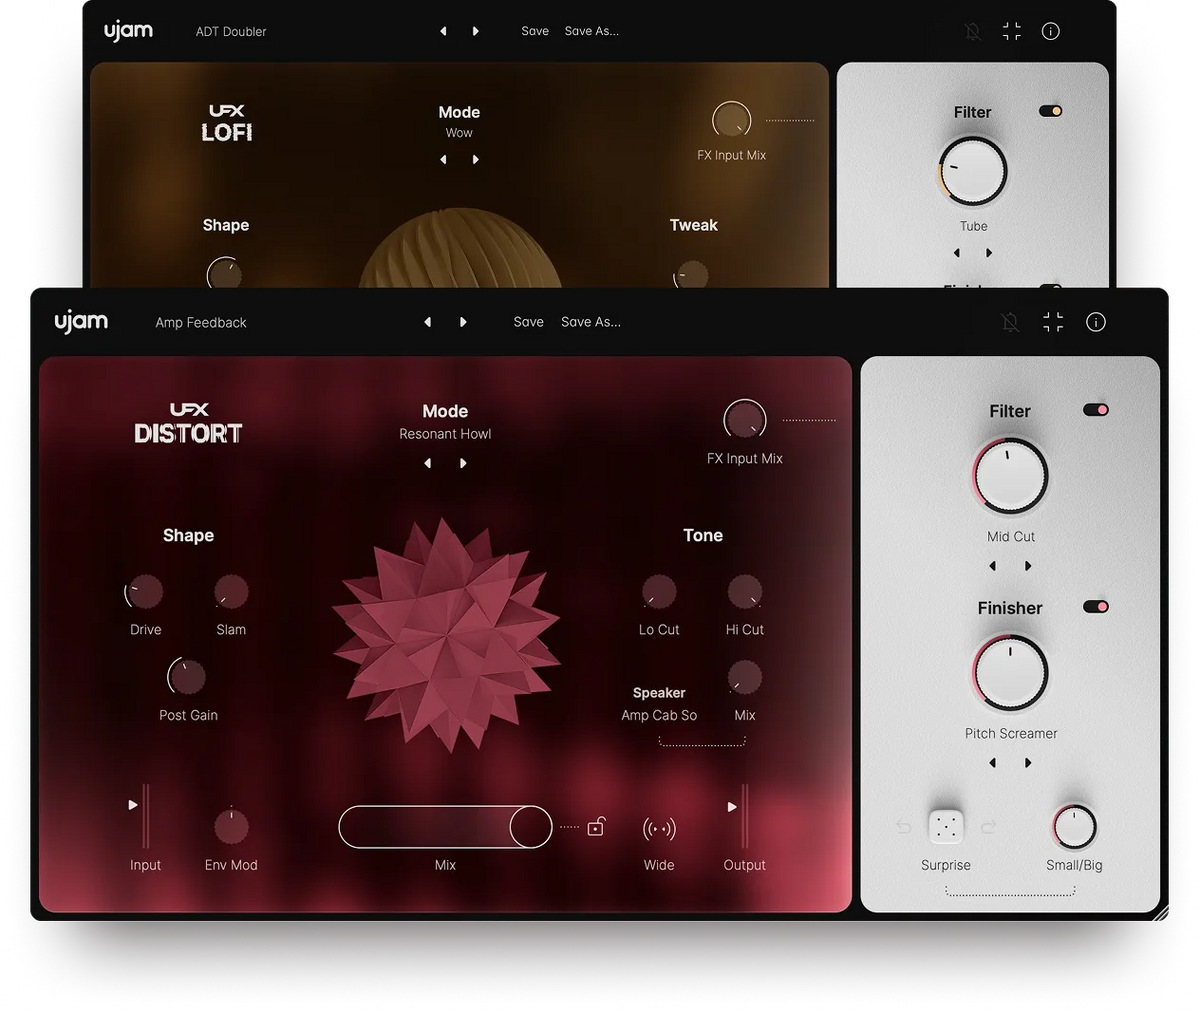
Task: Save the current preset
Action: 528,322
